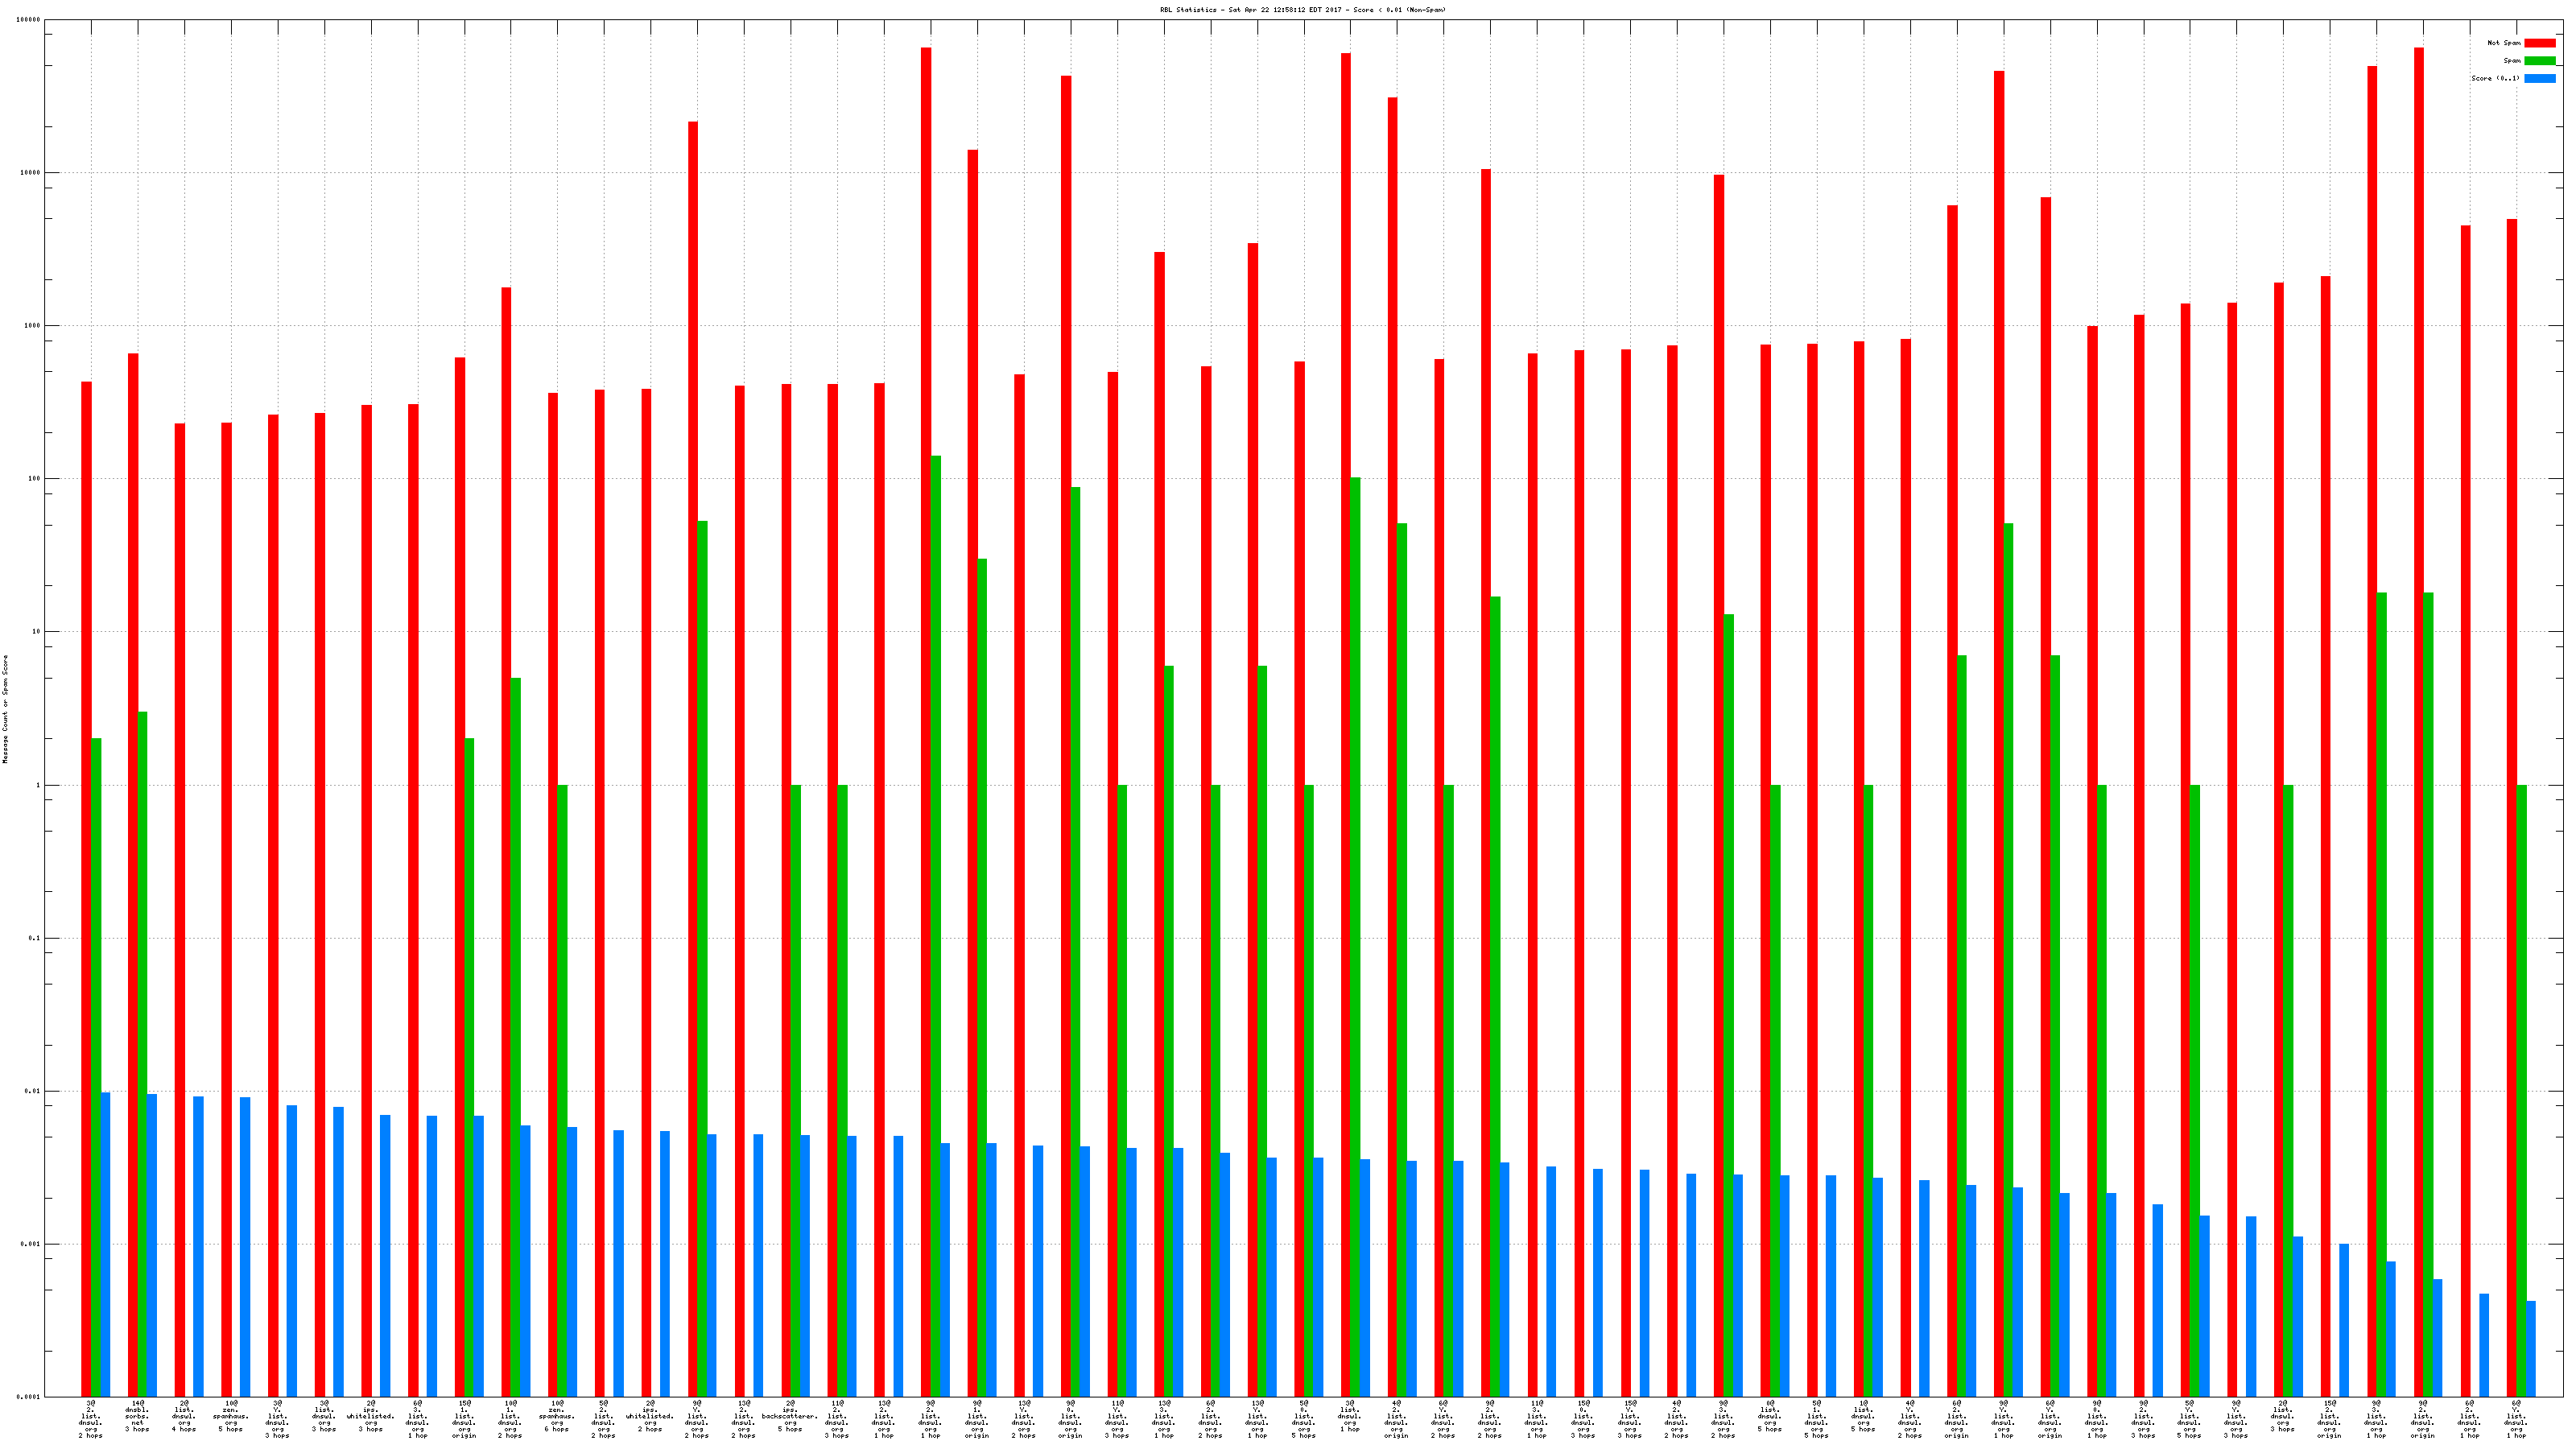Click the 100000 y-axis tick label

pyautogui.click(x=29, y=20)
